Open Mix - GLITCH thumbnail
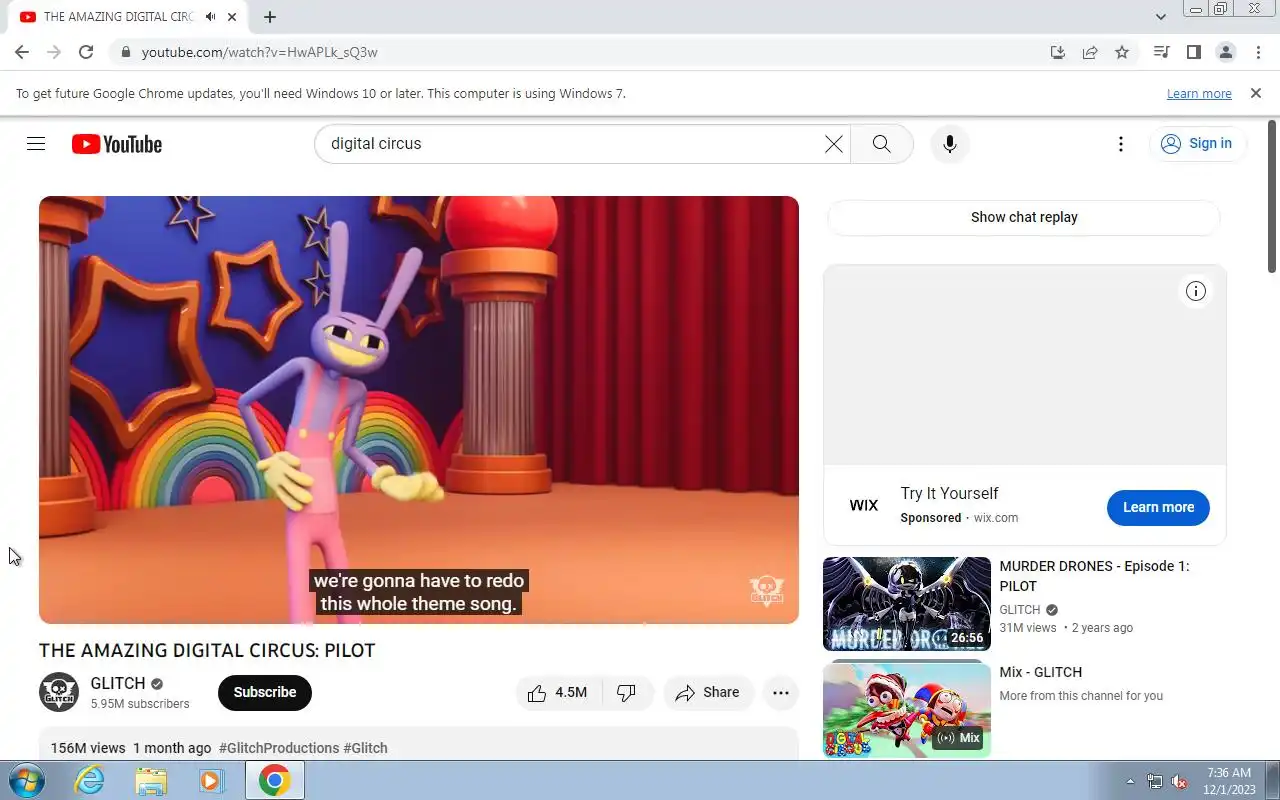1280x800 pixels. pyautogui.click(x=907, y=710)
